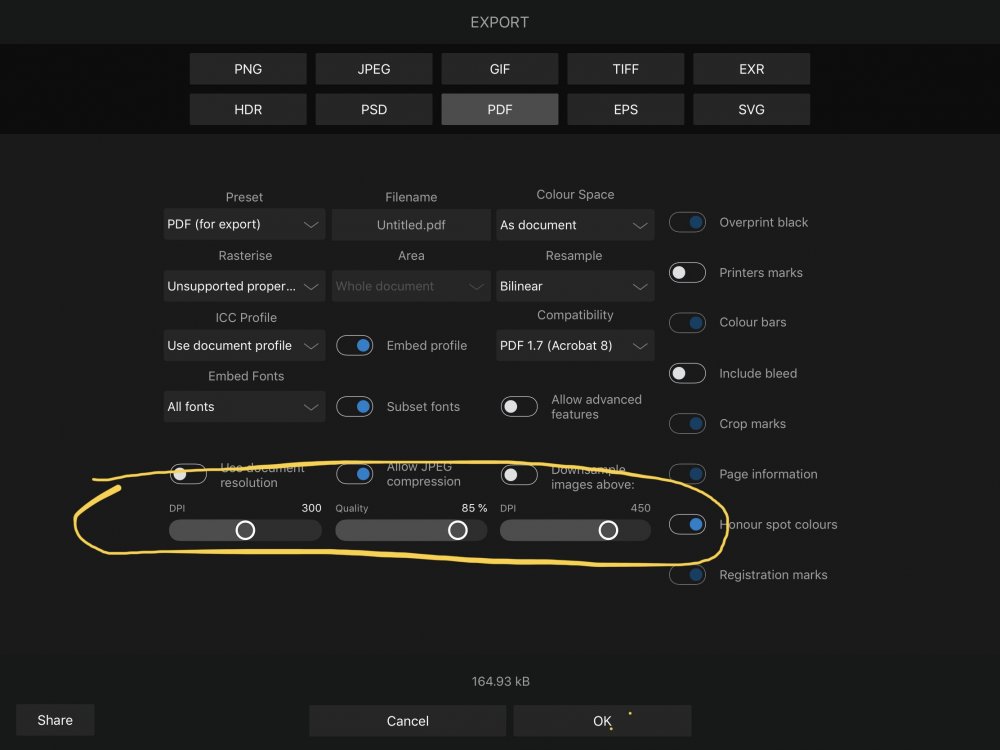Toggle Subset fonts switch
This screenshot has height=750, width=1000.
click(354, 406)
